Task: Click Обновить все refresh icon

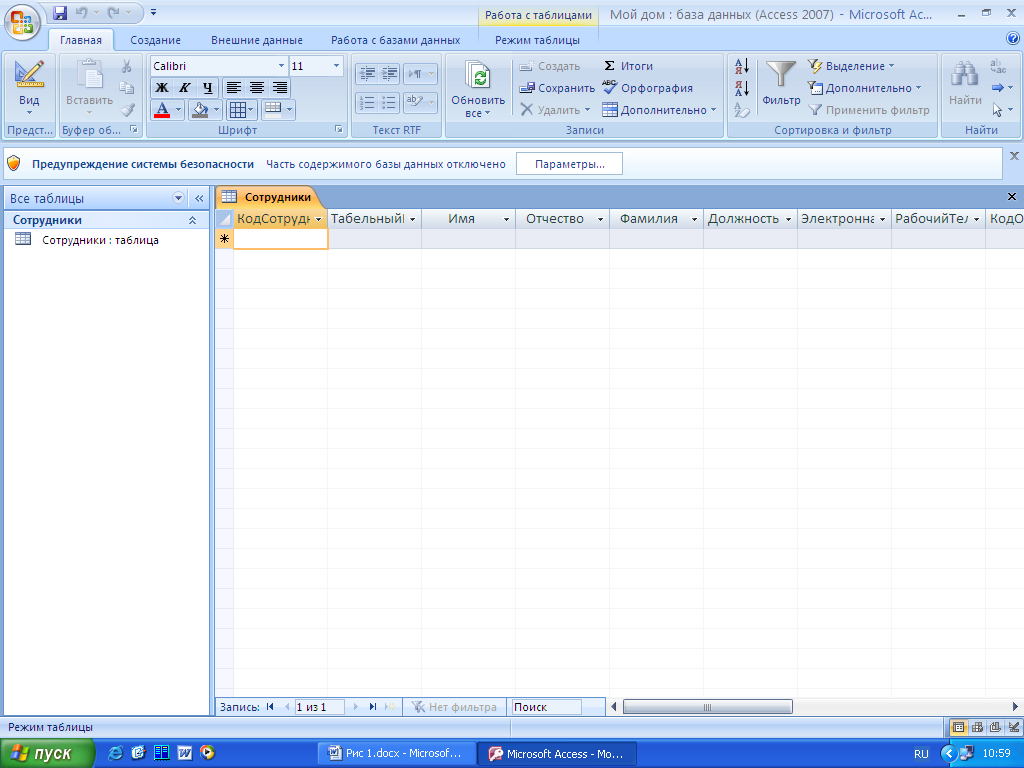Action: coord(478,77)
